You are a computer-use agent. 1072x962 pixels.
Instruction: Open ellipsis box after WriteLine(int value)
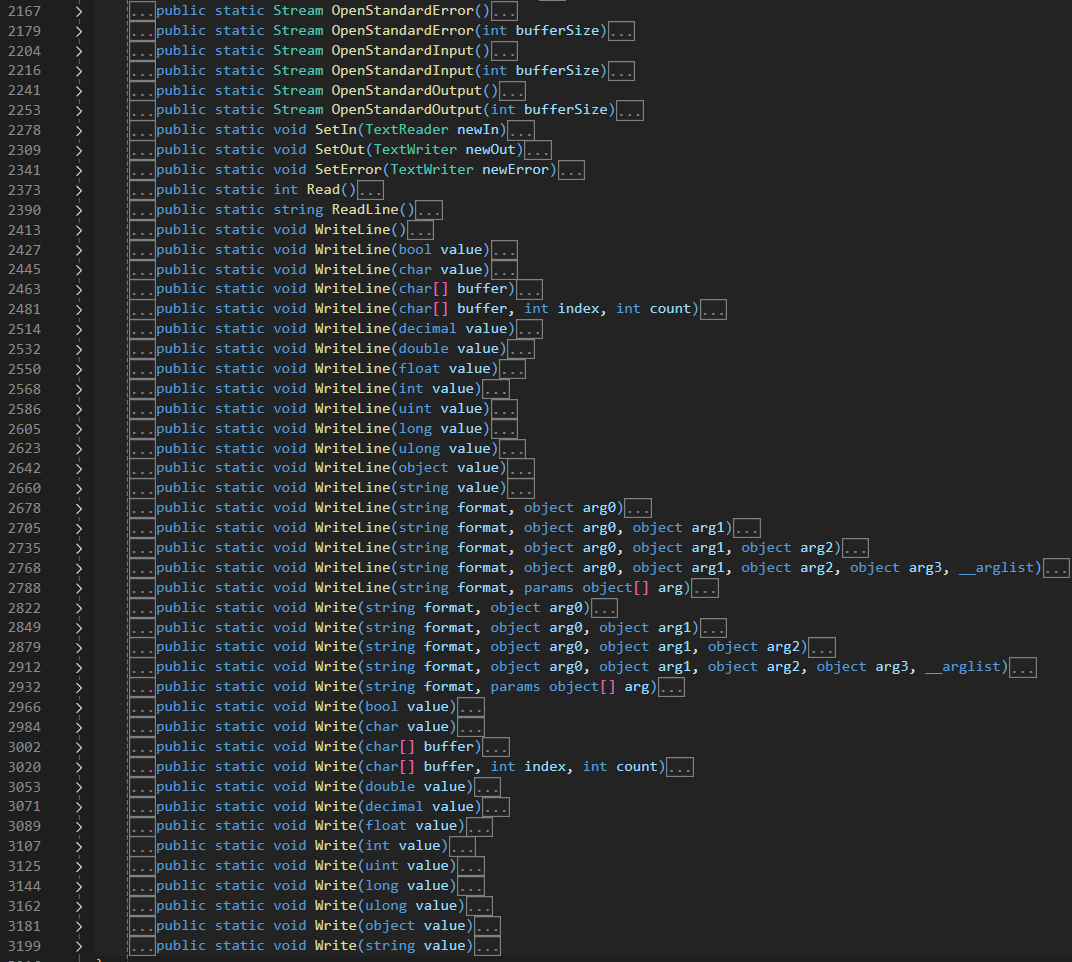[x=496, y=389]
